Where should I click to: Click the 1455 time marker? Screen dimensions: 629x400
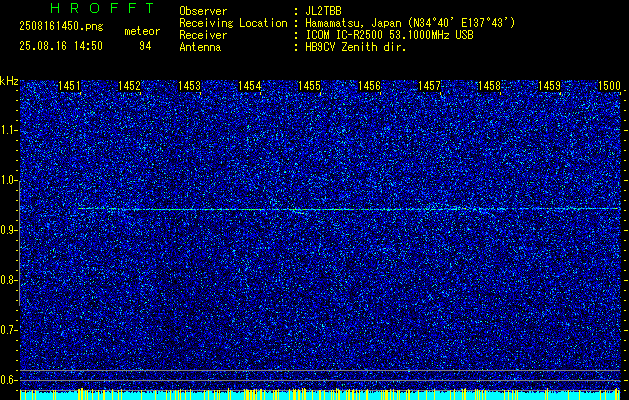309,85
